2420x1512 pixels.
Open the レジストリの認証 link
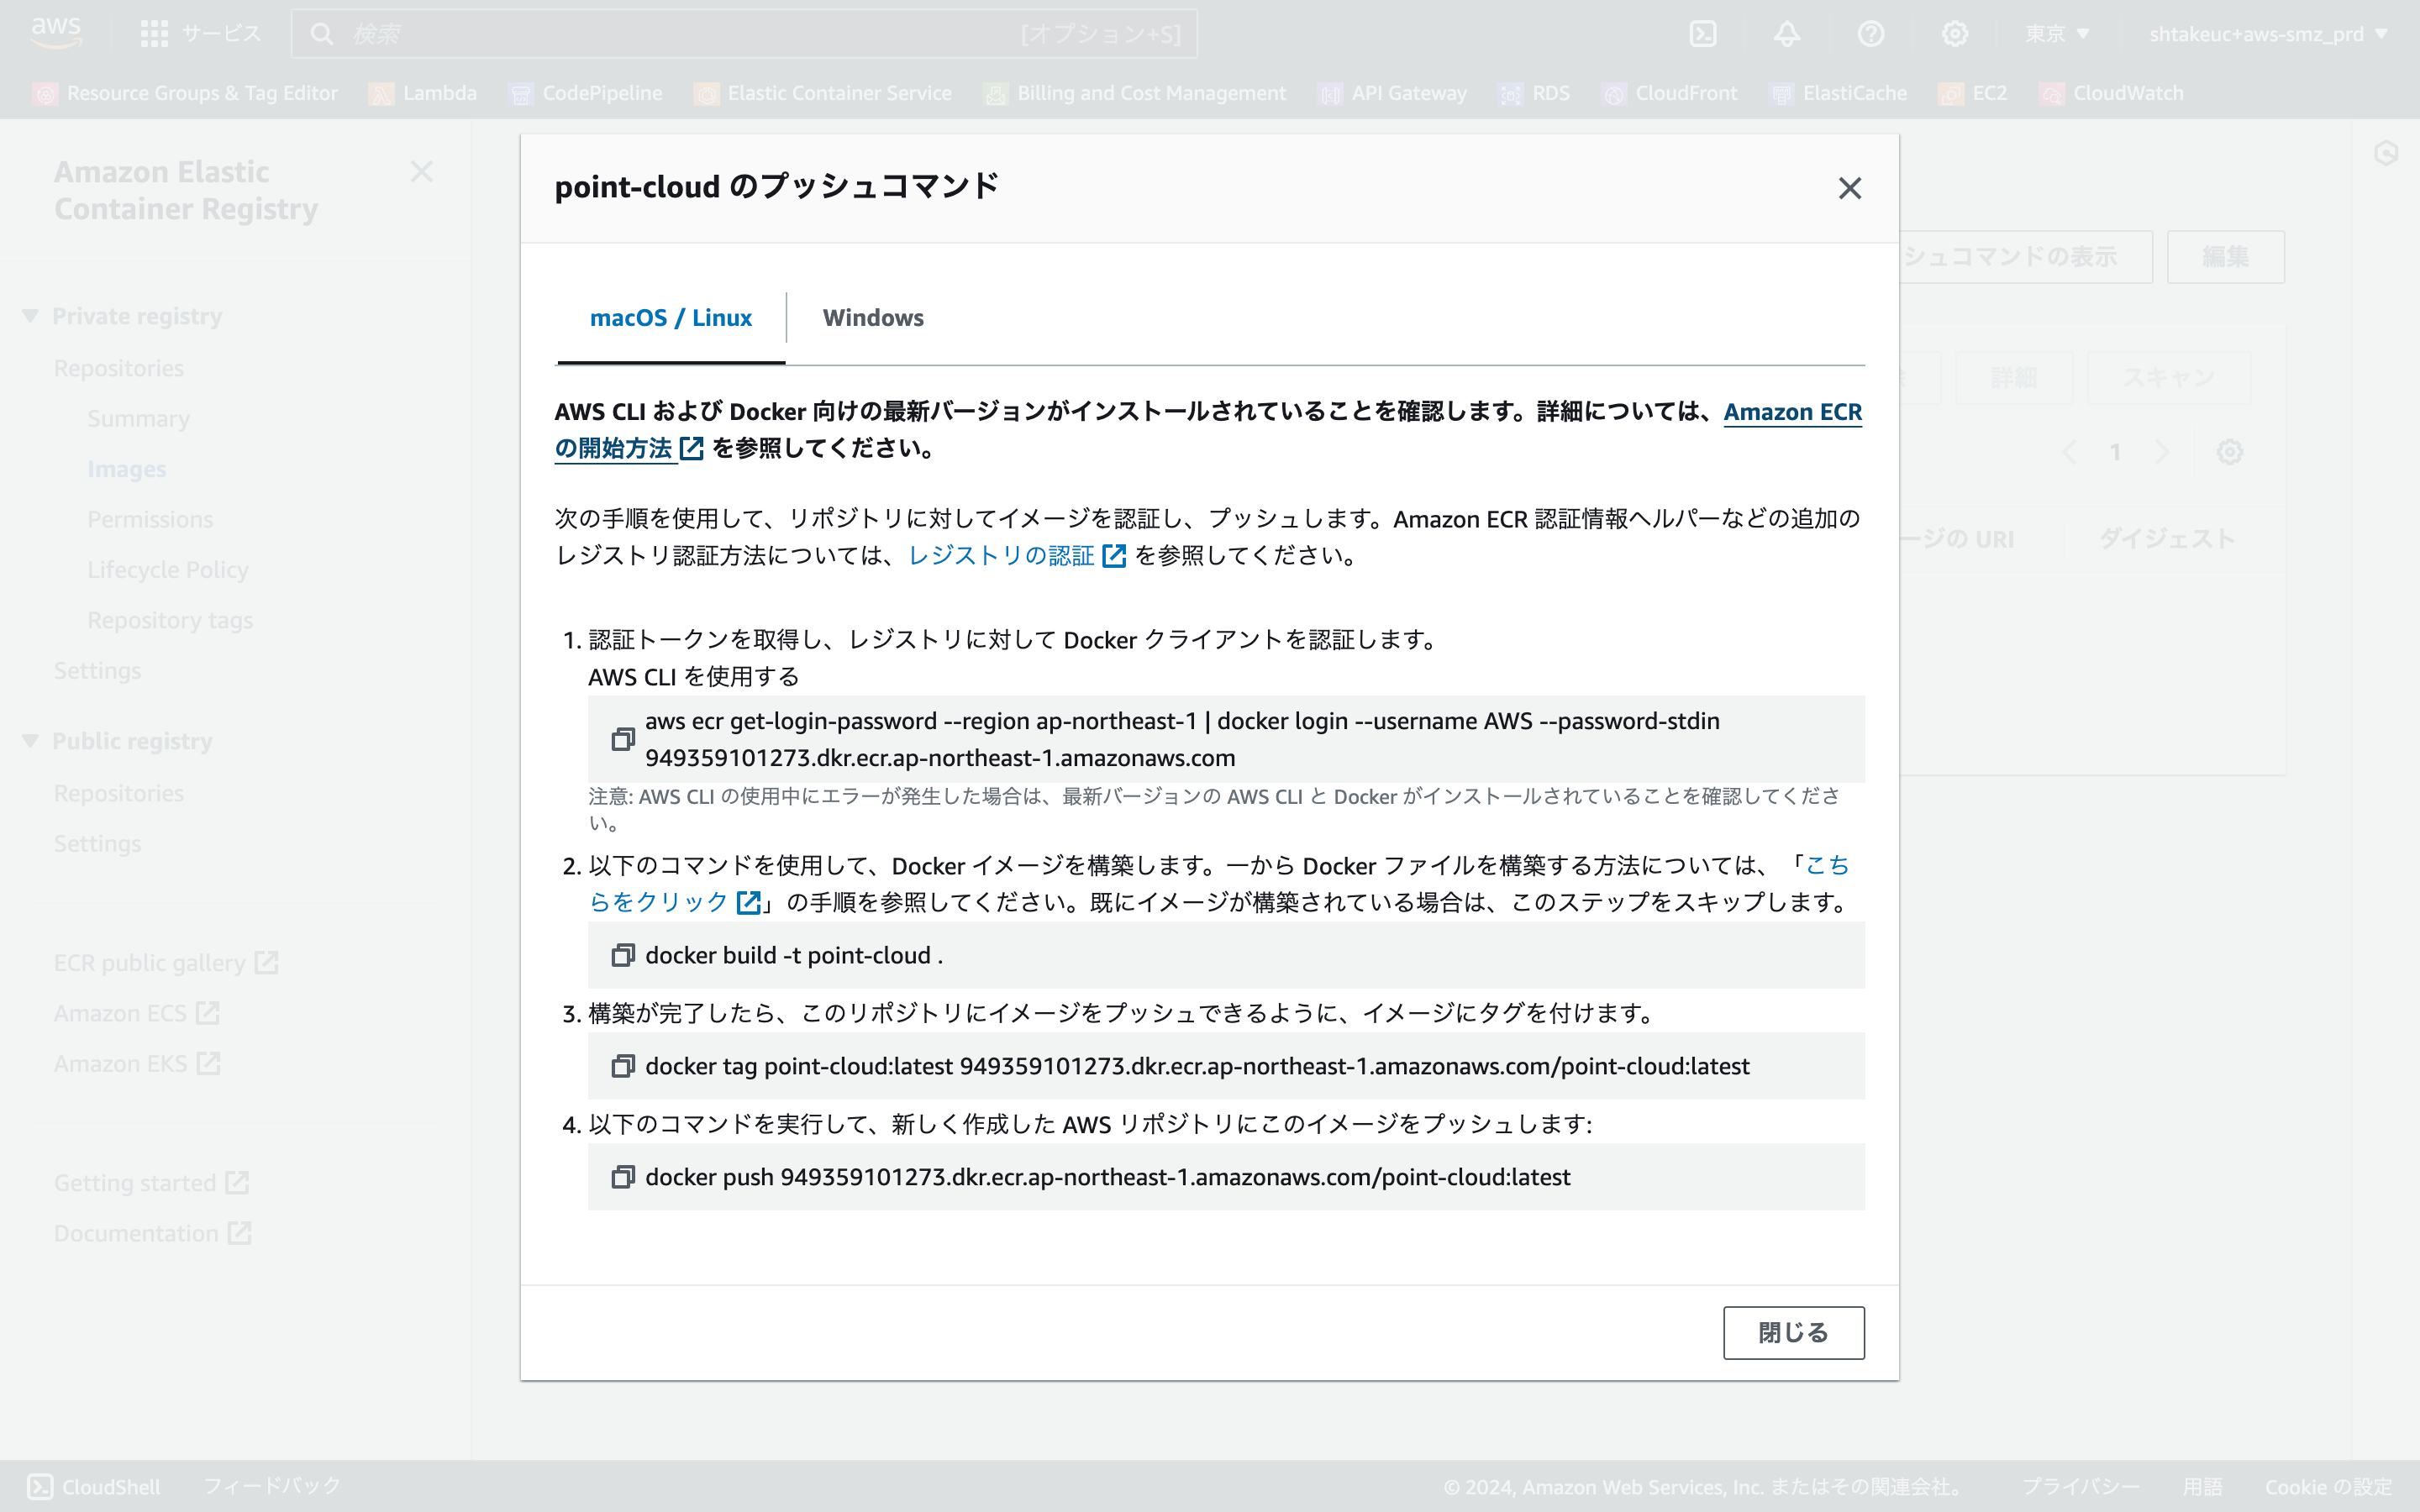pos(1016,556)
